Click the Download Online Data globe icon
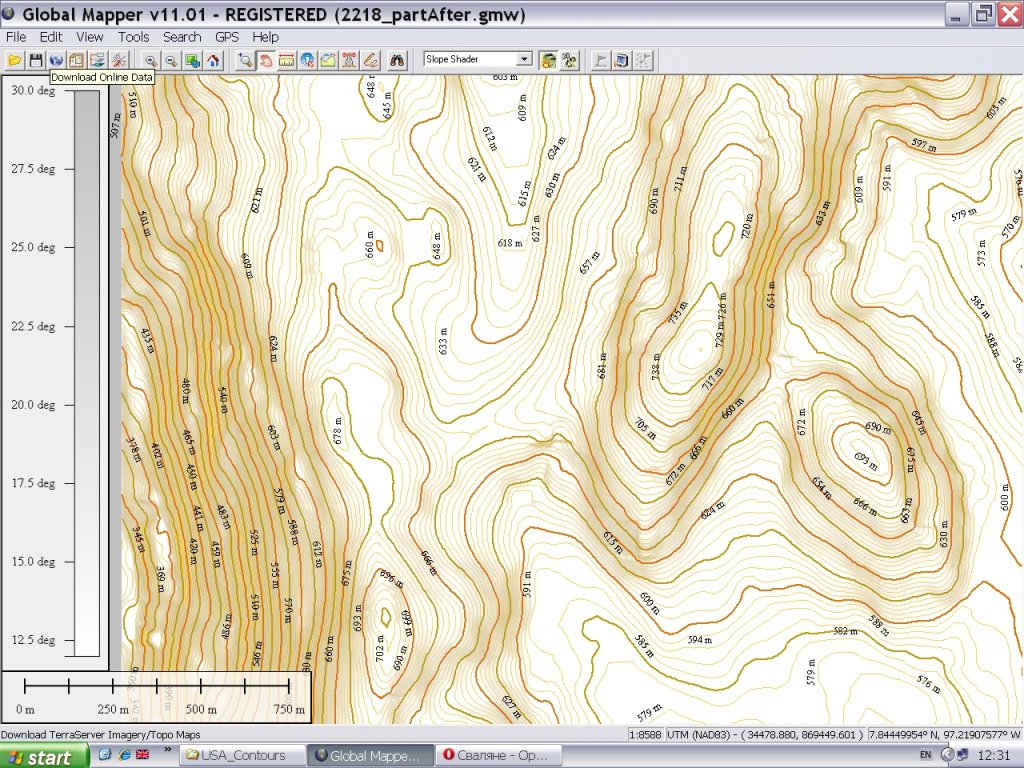Viewport: 1024px width, 768px height. tap(56, 60)
